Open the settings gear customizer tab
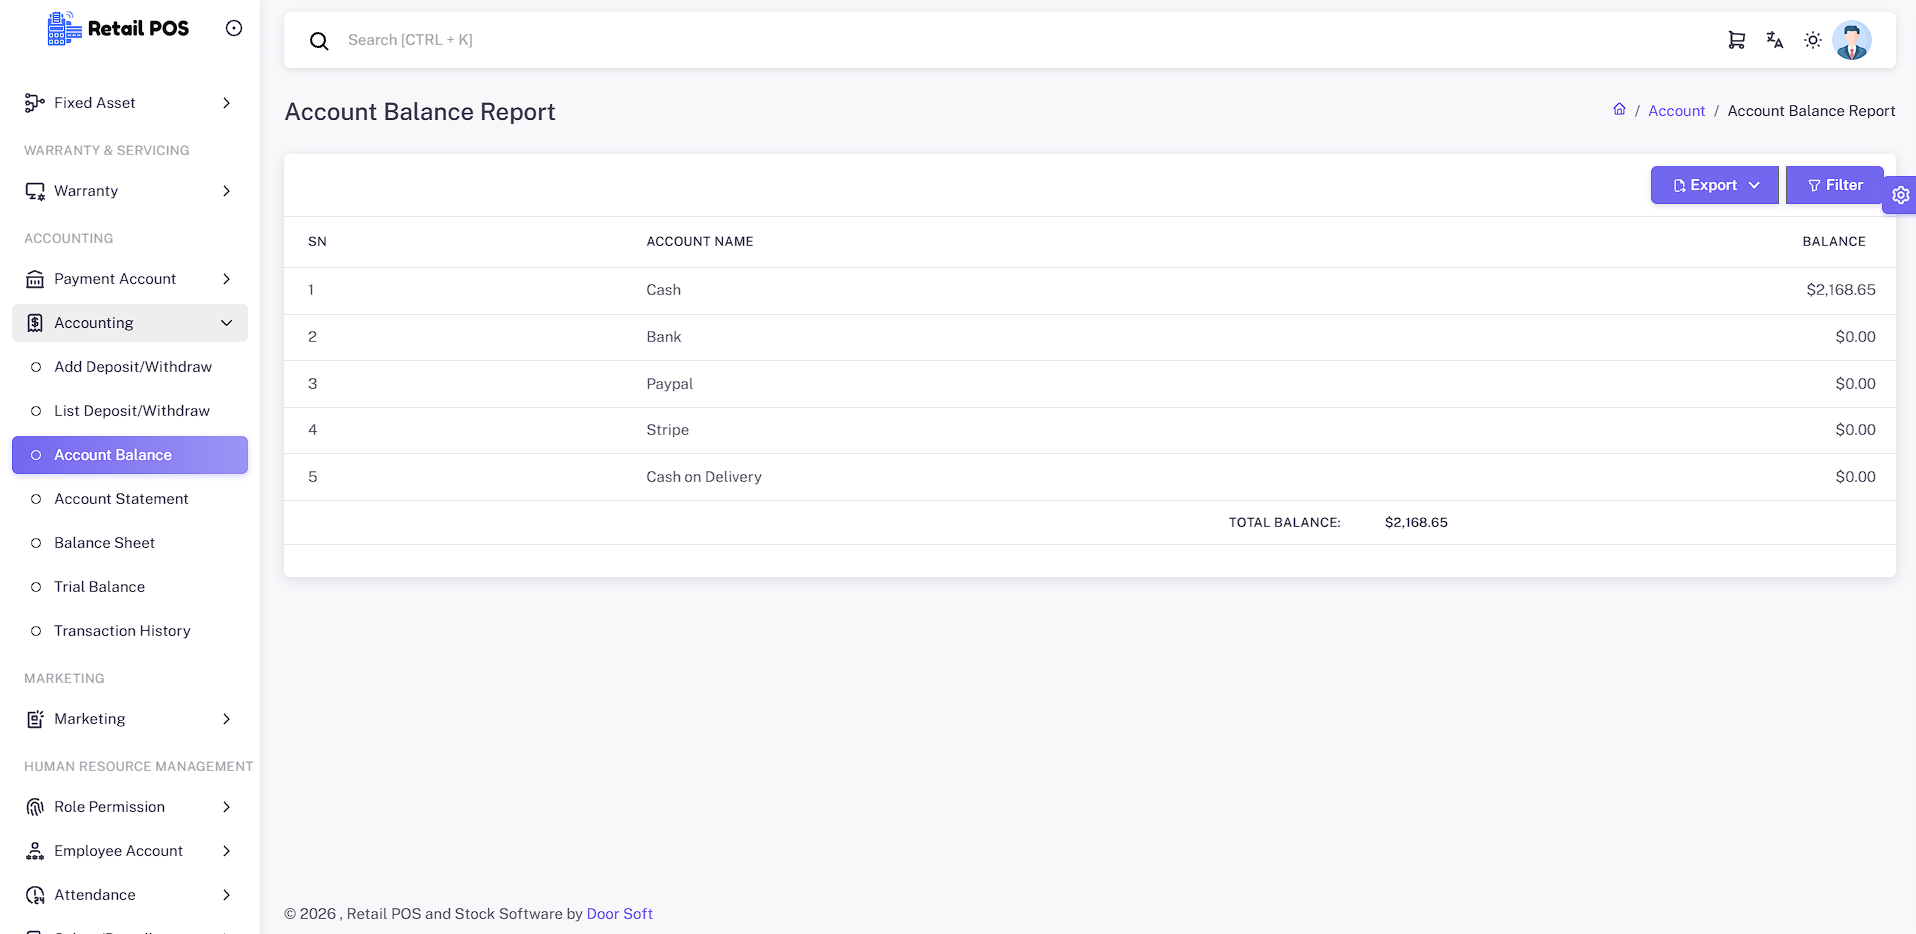This screenshot has width=1916, height=934. coord(1900,195)
